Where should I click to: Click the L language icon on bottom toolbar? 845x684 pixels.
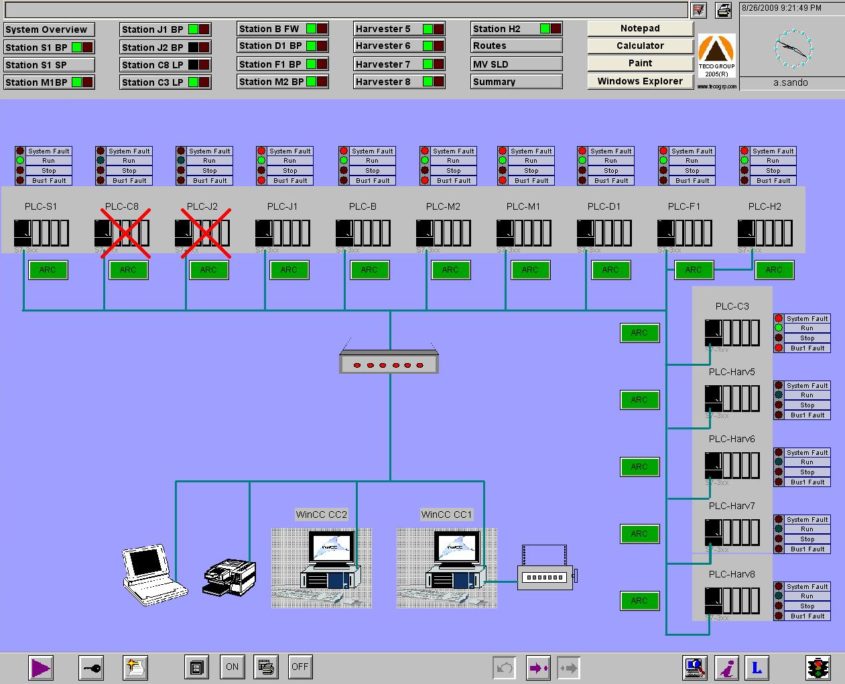[755, 666]
